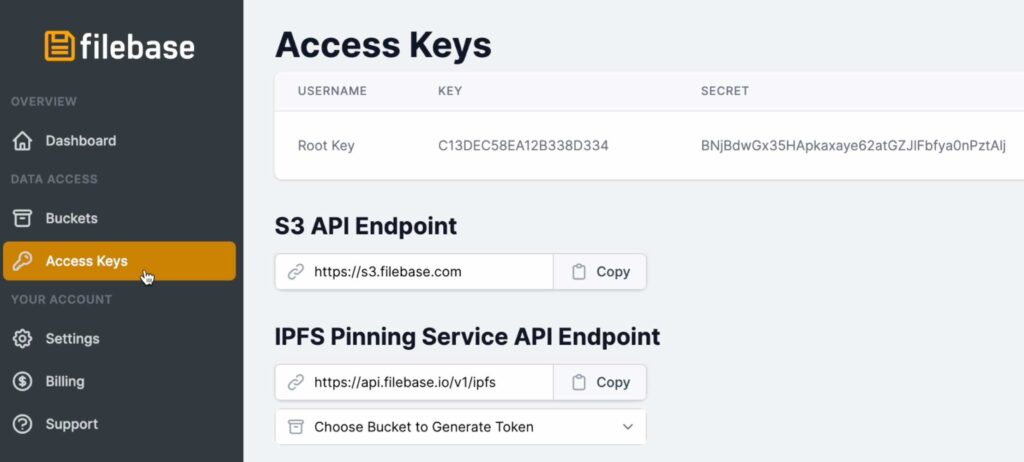1024x462 pixels.
Task: Copy the IPFS Pinning Service endpoint
Action: 600,382
